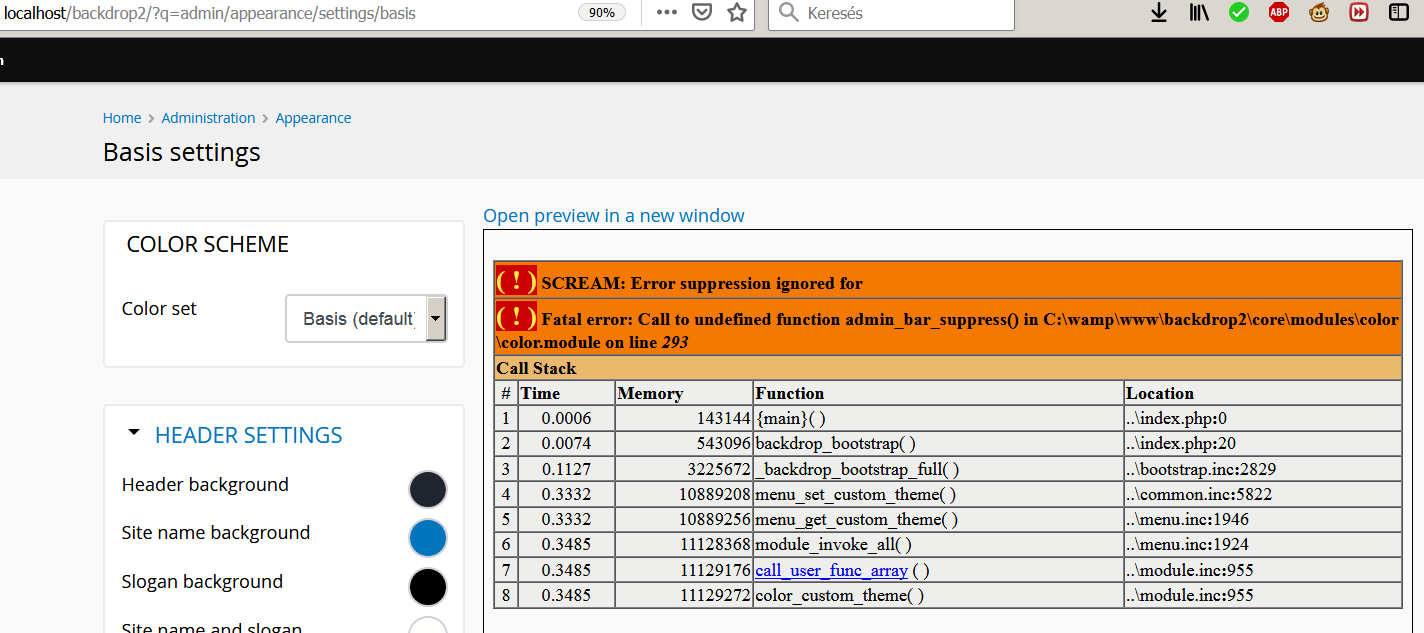This screenshot has width=1424, height=633.
Task: Click the Header background color swatch
Action: [428, 489]
